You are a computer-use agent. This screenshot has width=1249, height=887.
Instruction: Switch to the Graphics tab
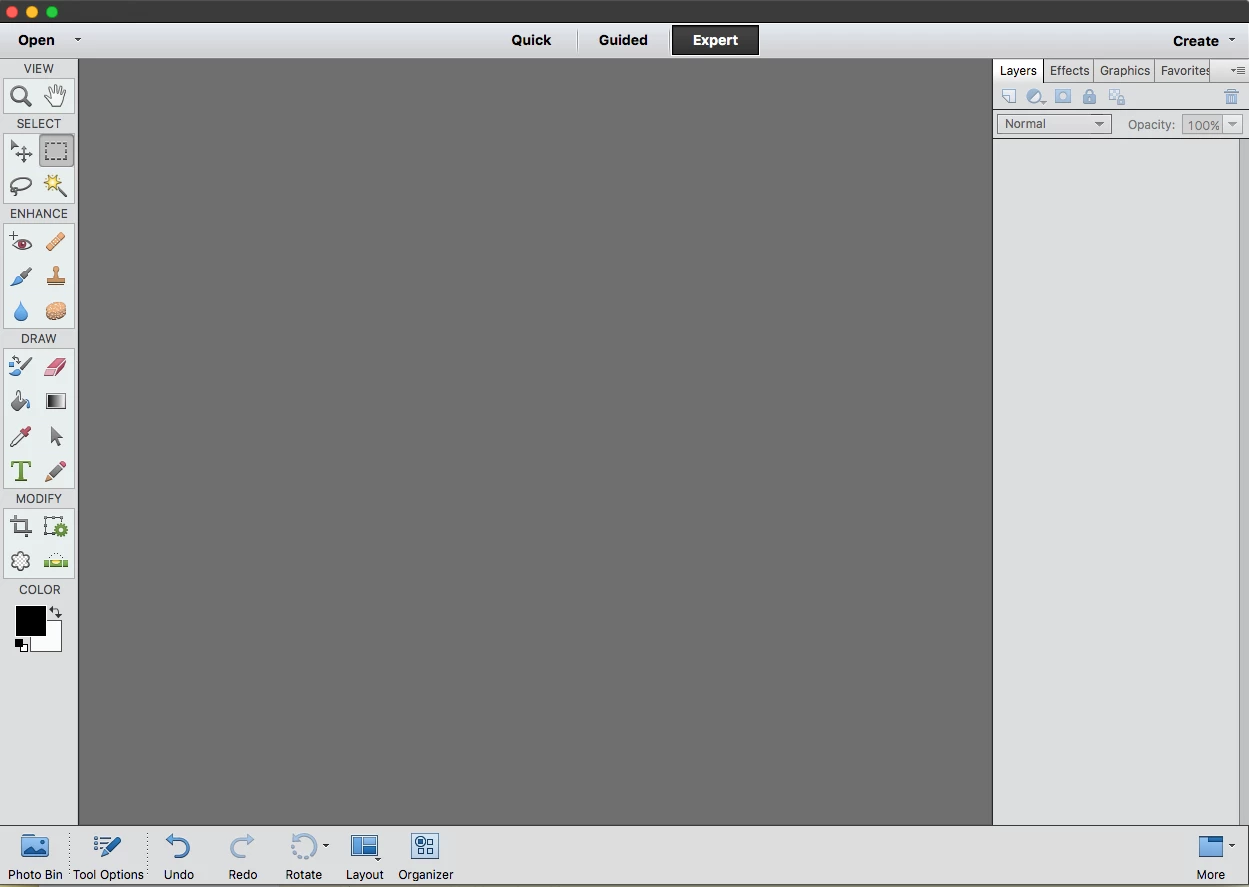pyautogui.click(x=1125, y=71)
